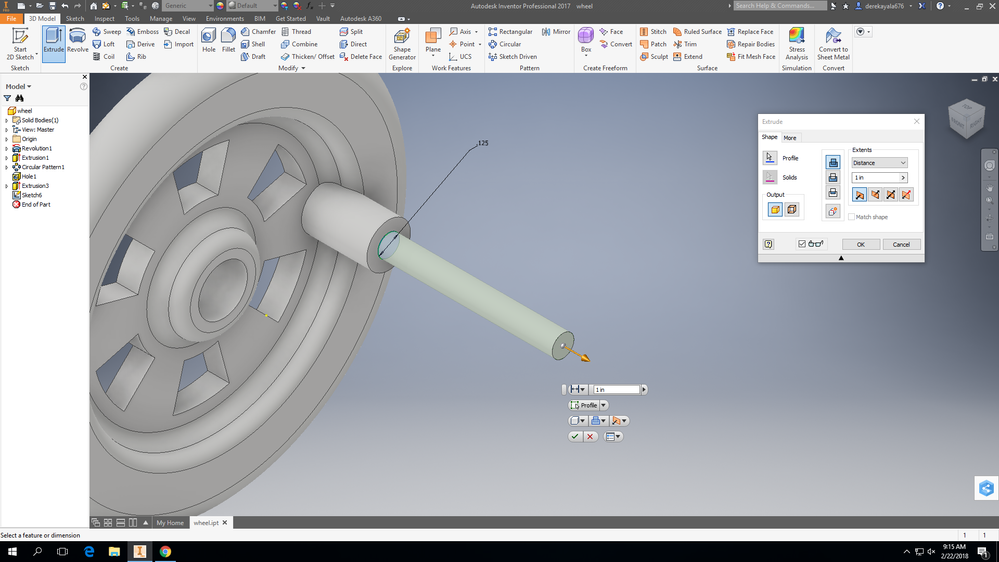999x562 pixels.
Task: Choose Join operation in Extrude dialog
Action: [833, 162]
